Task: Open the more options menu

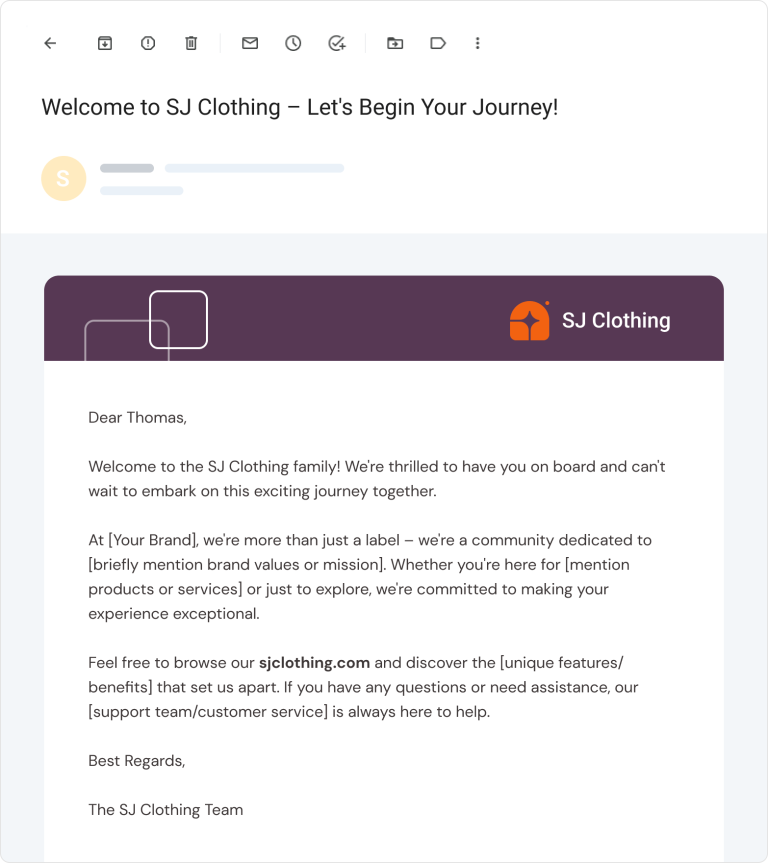Action: [477, 43]
